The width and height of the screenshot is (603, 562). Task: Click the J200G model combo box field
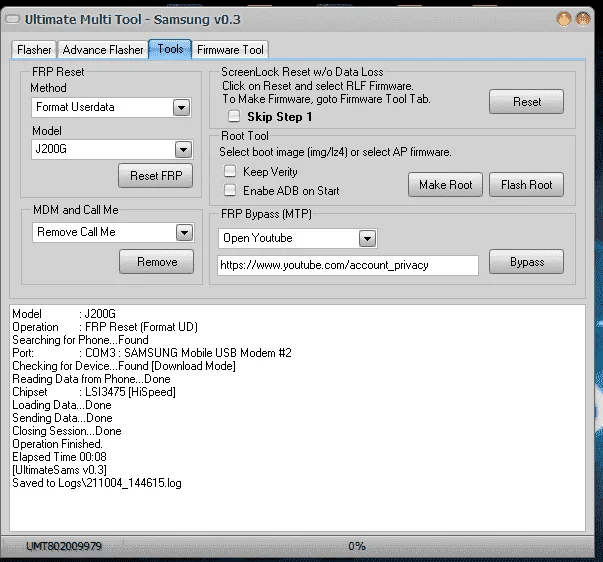tap(112, 149)
